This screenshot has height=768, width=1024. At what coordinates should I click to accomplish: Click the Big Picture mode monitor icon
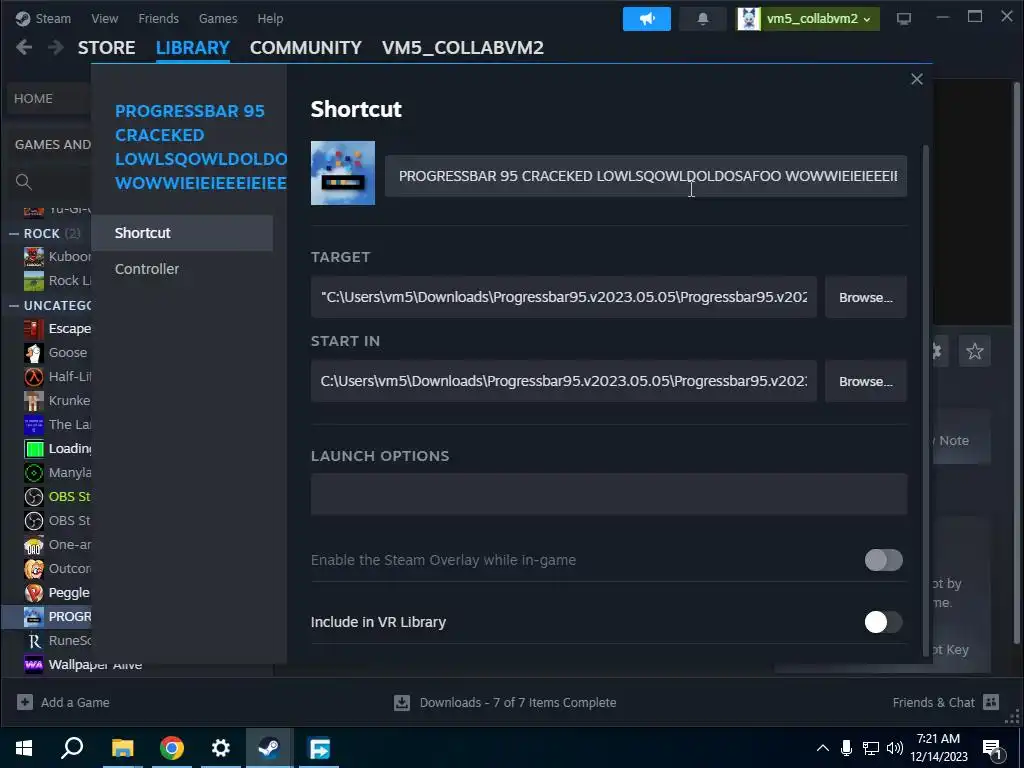pyautogui.click(x=904, y=19)
